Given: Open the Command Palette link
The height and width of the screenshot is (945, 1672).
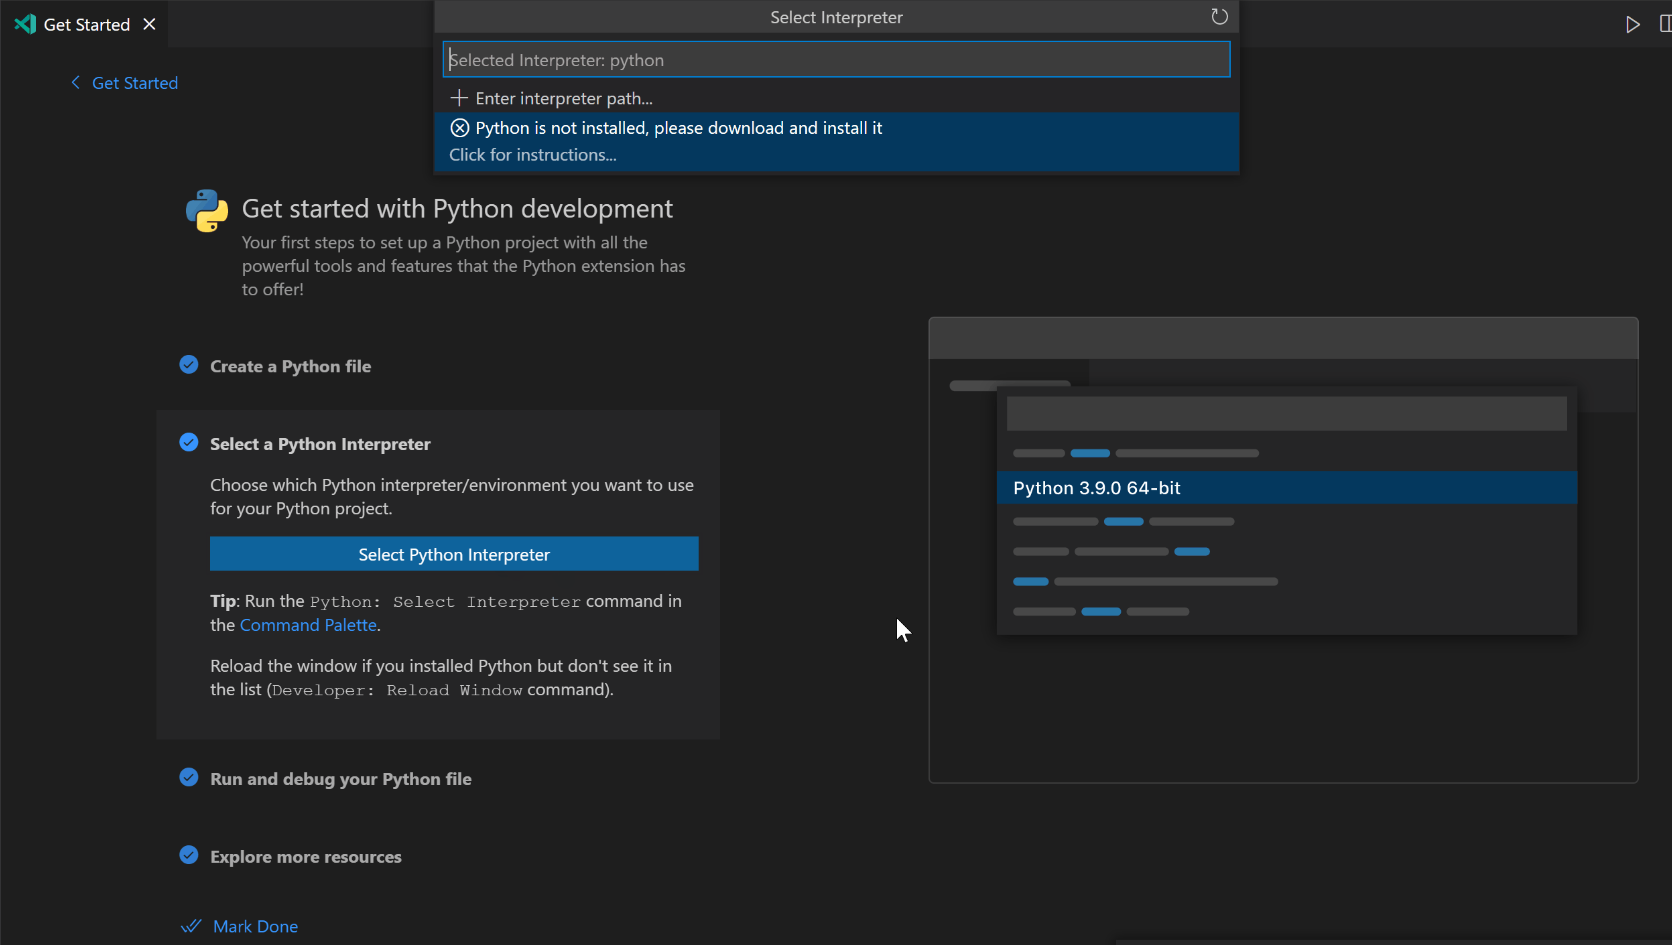Looking at the screenshot, I should [x=308, y=625].
